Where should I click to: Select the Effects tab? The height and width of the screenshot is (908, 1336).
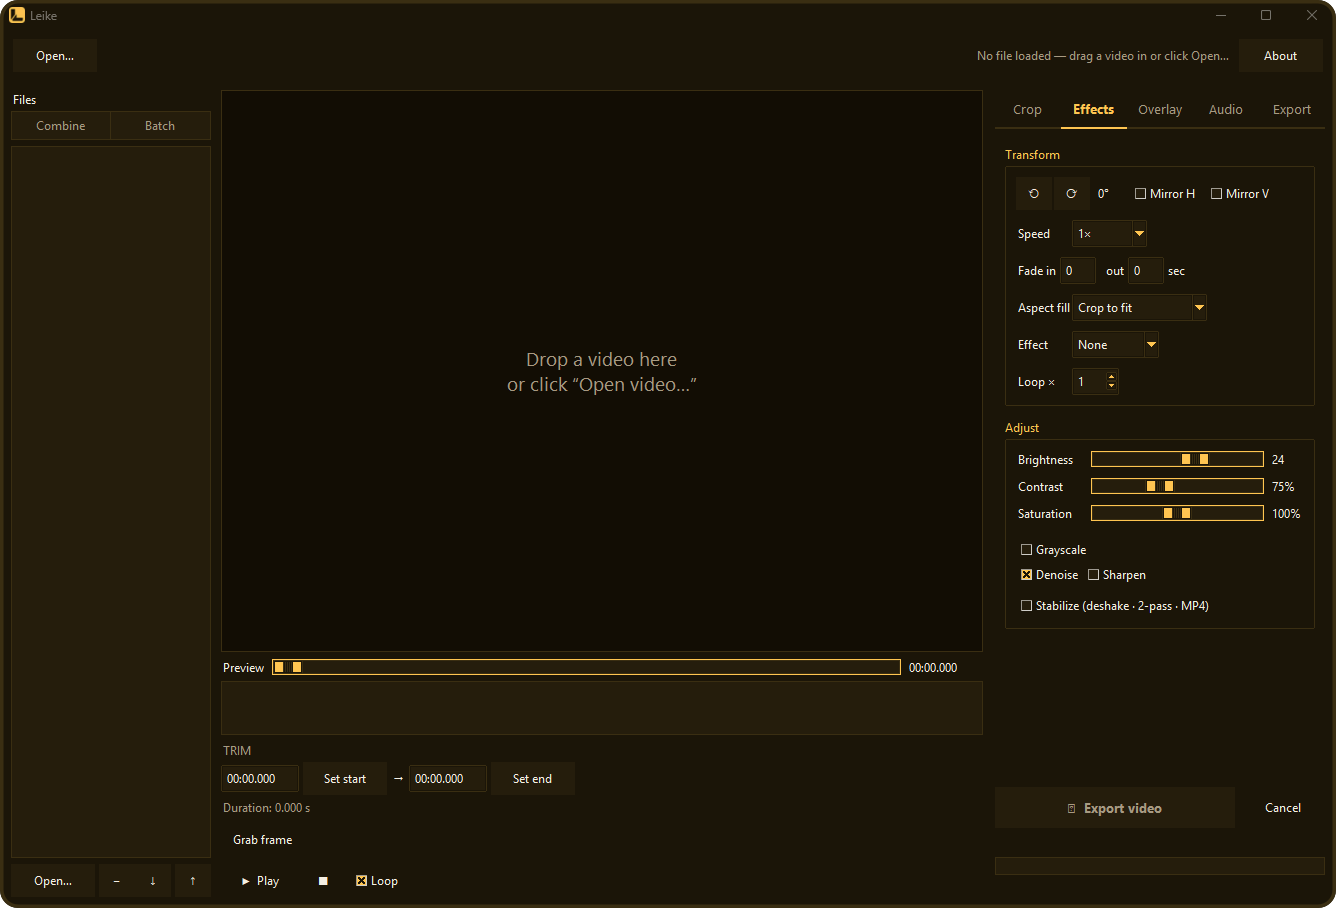coord(1093,110)
